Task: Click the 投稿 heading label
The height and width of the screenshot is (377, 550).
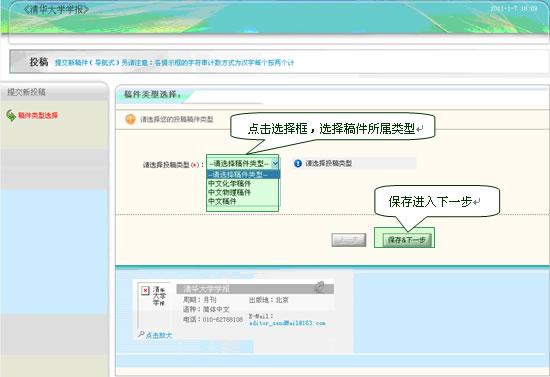Action: 39,62
